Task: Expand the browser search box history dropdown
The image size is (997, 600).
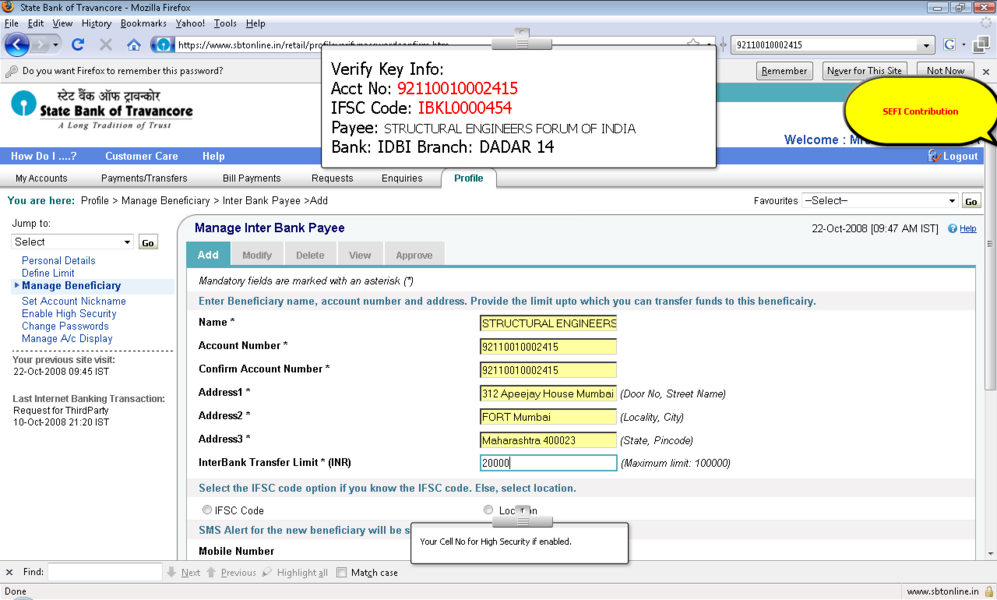Action: (x=926, y=45)
